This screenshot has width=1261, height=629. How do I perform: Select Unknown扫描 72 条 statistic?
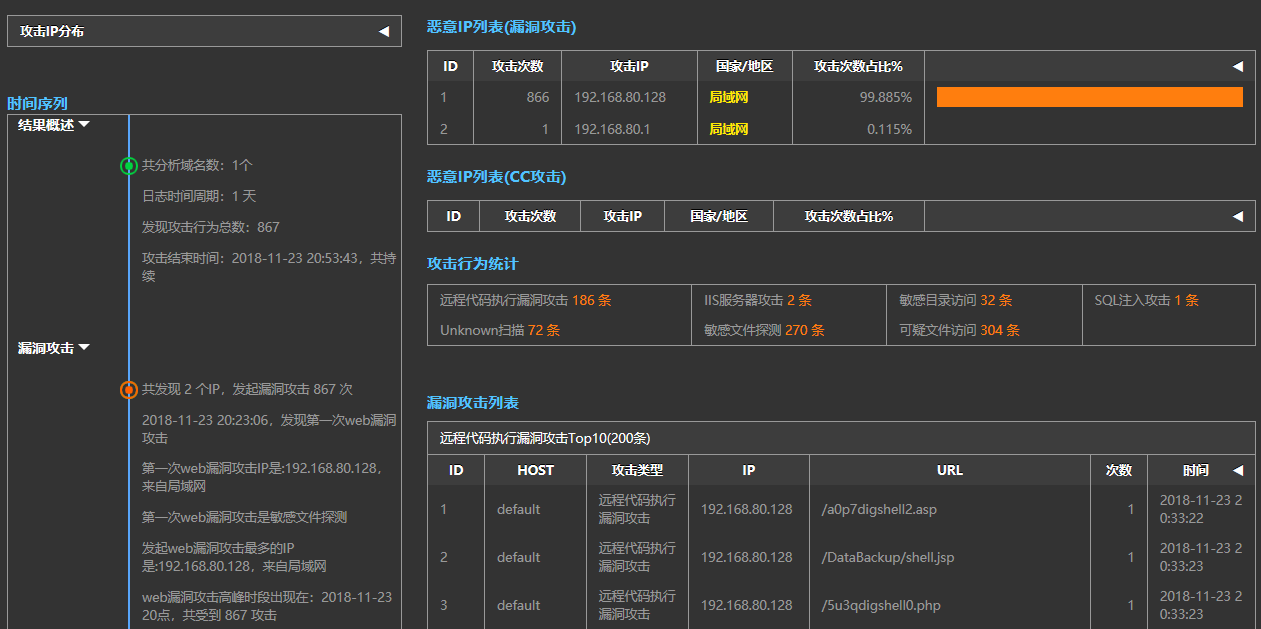[499, 330]
